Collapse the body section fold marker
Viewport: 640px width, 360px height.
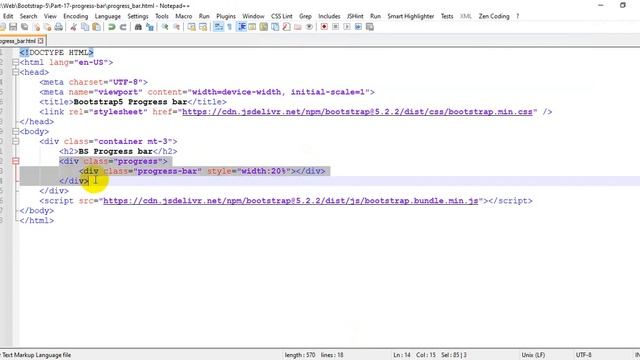point(16,131)
